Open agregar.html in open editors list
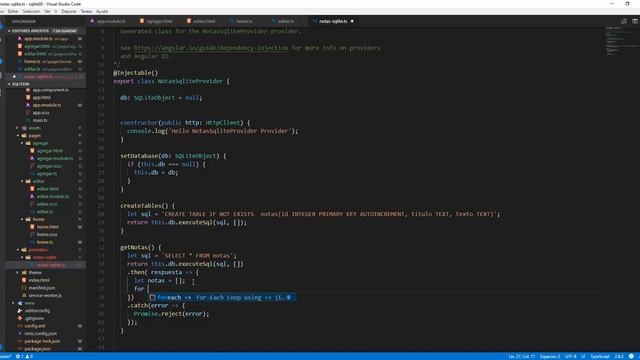The height and width of the screenshot is (360, 640). tap(46, 47)
